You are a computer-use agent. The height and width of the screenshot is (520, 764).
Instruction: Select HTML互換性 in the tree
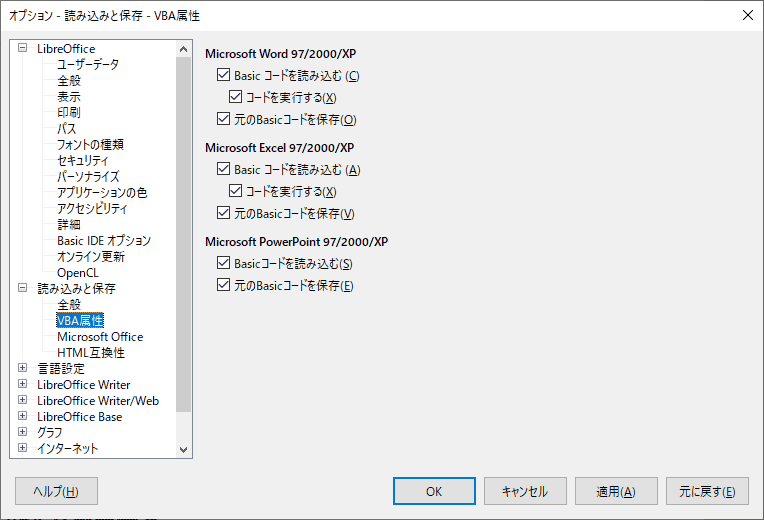click(x=91, y=353)
